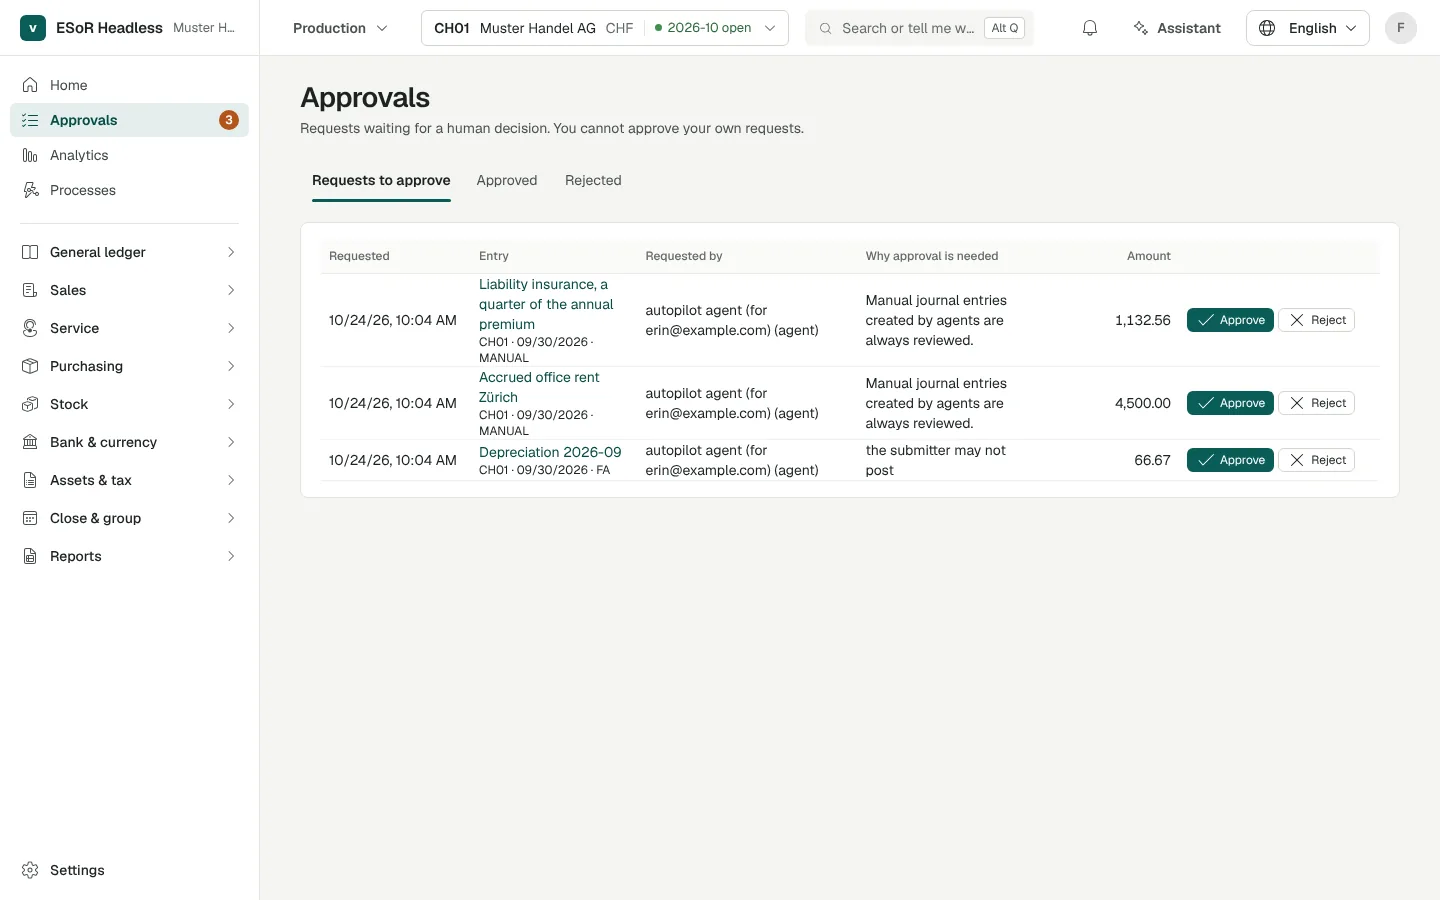Click the 4,500.00 amount cell

1142,403
